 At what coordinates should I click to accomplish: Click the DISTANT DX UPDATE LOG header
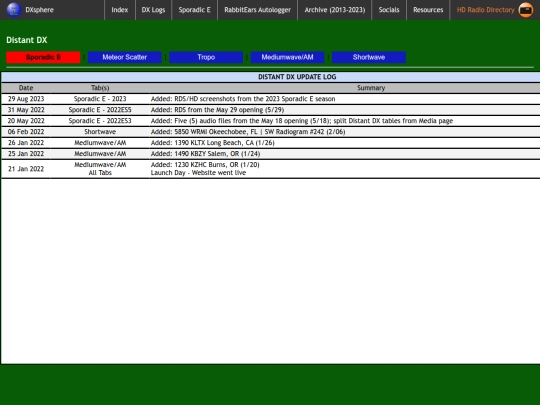[x=297, y=77]
